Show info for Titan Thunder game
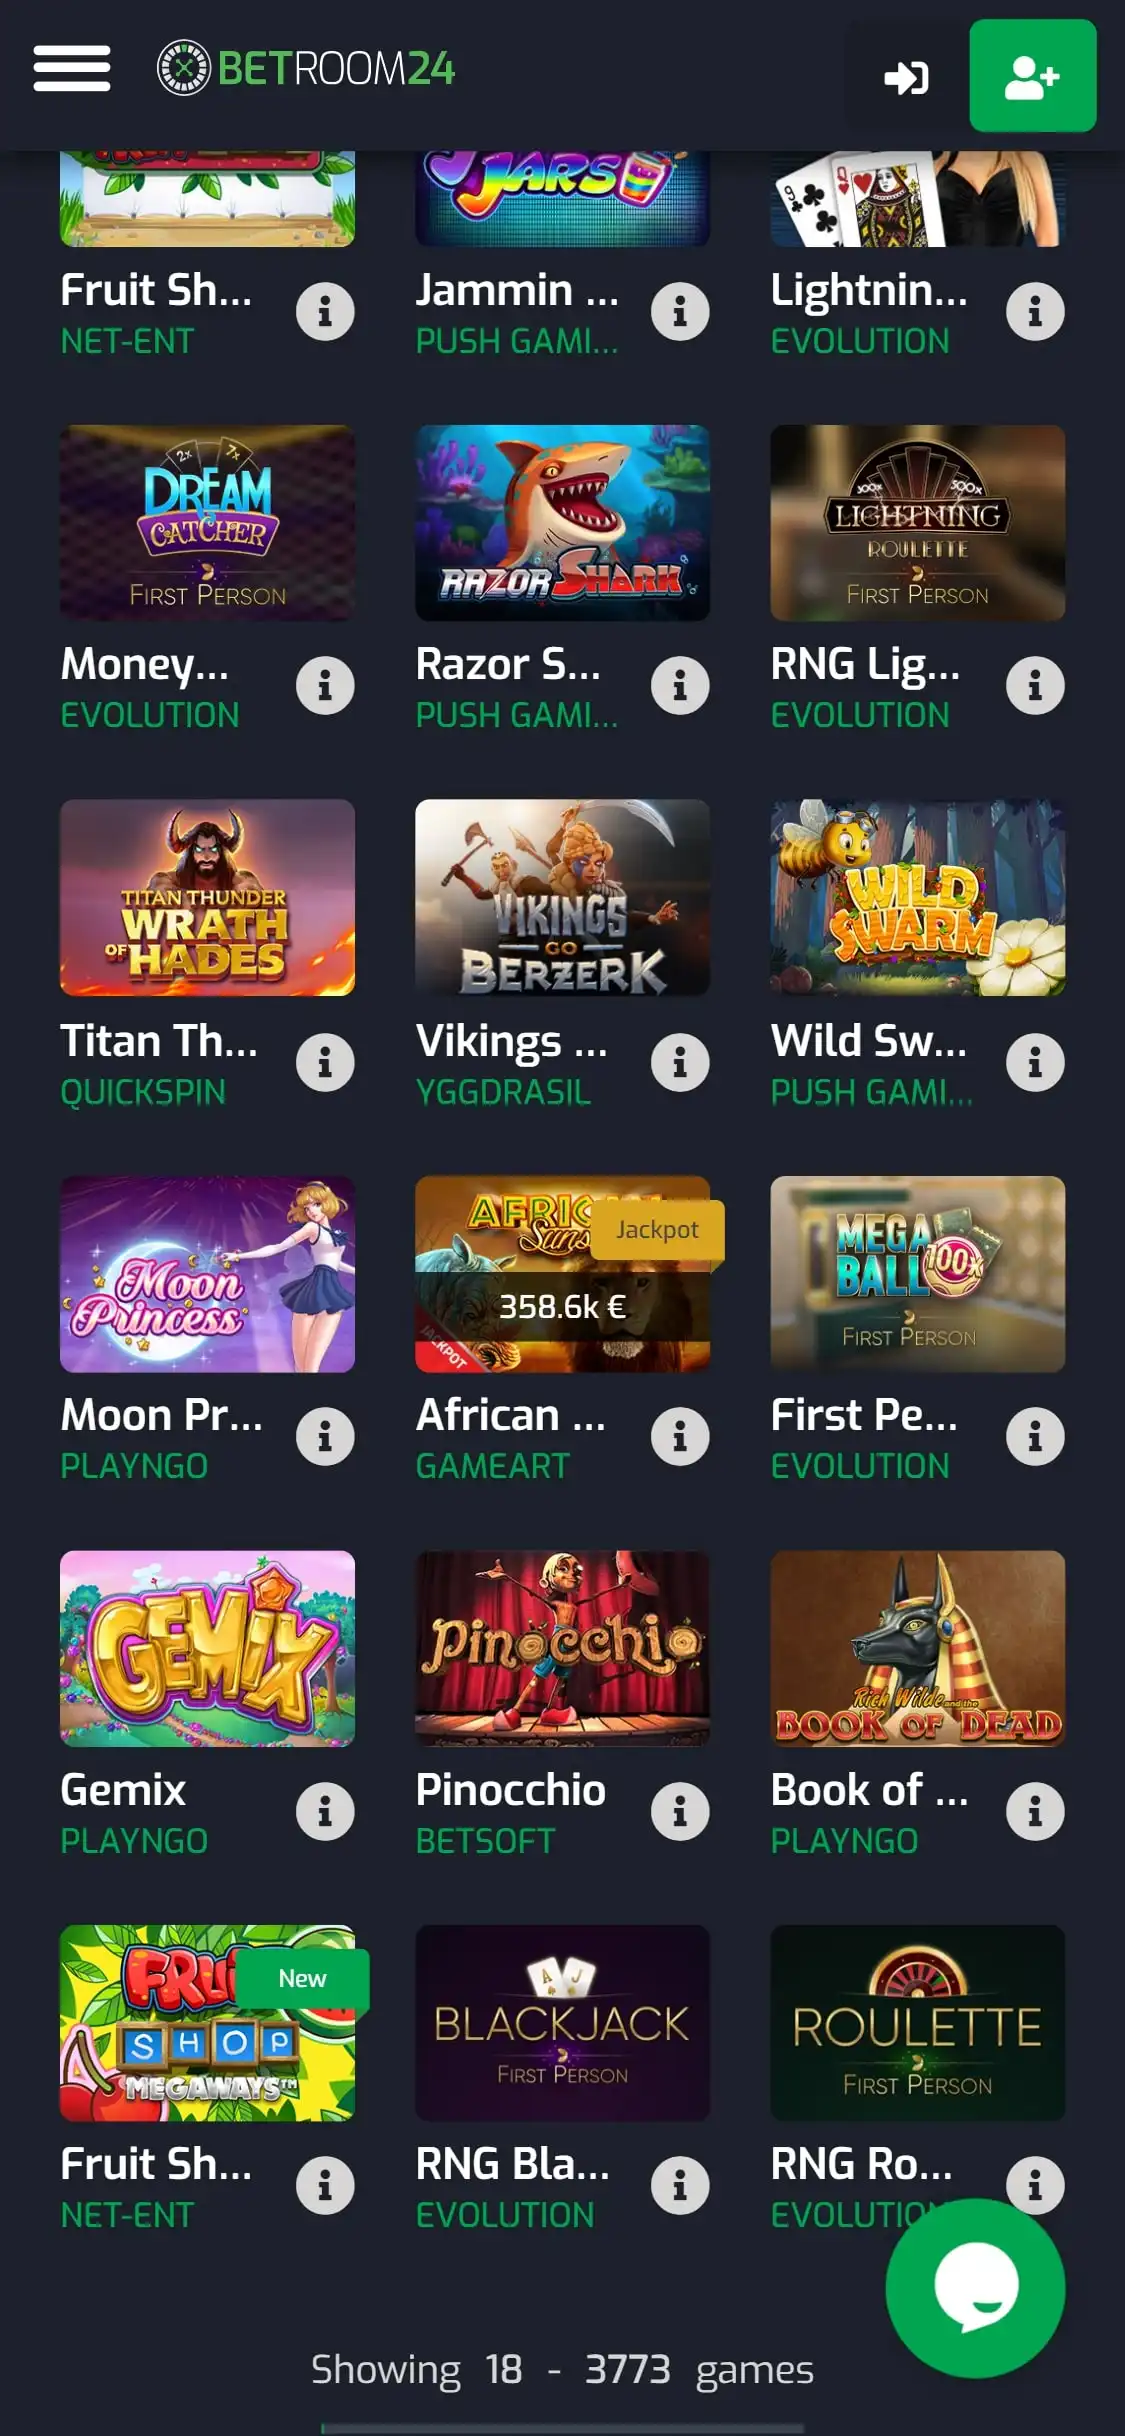This screenshot has height=2436, width=1125. (325, 1062)
